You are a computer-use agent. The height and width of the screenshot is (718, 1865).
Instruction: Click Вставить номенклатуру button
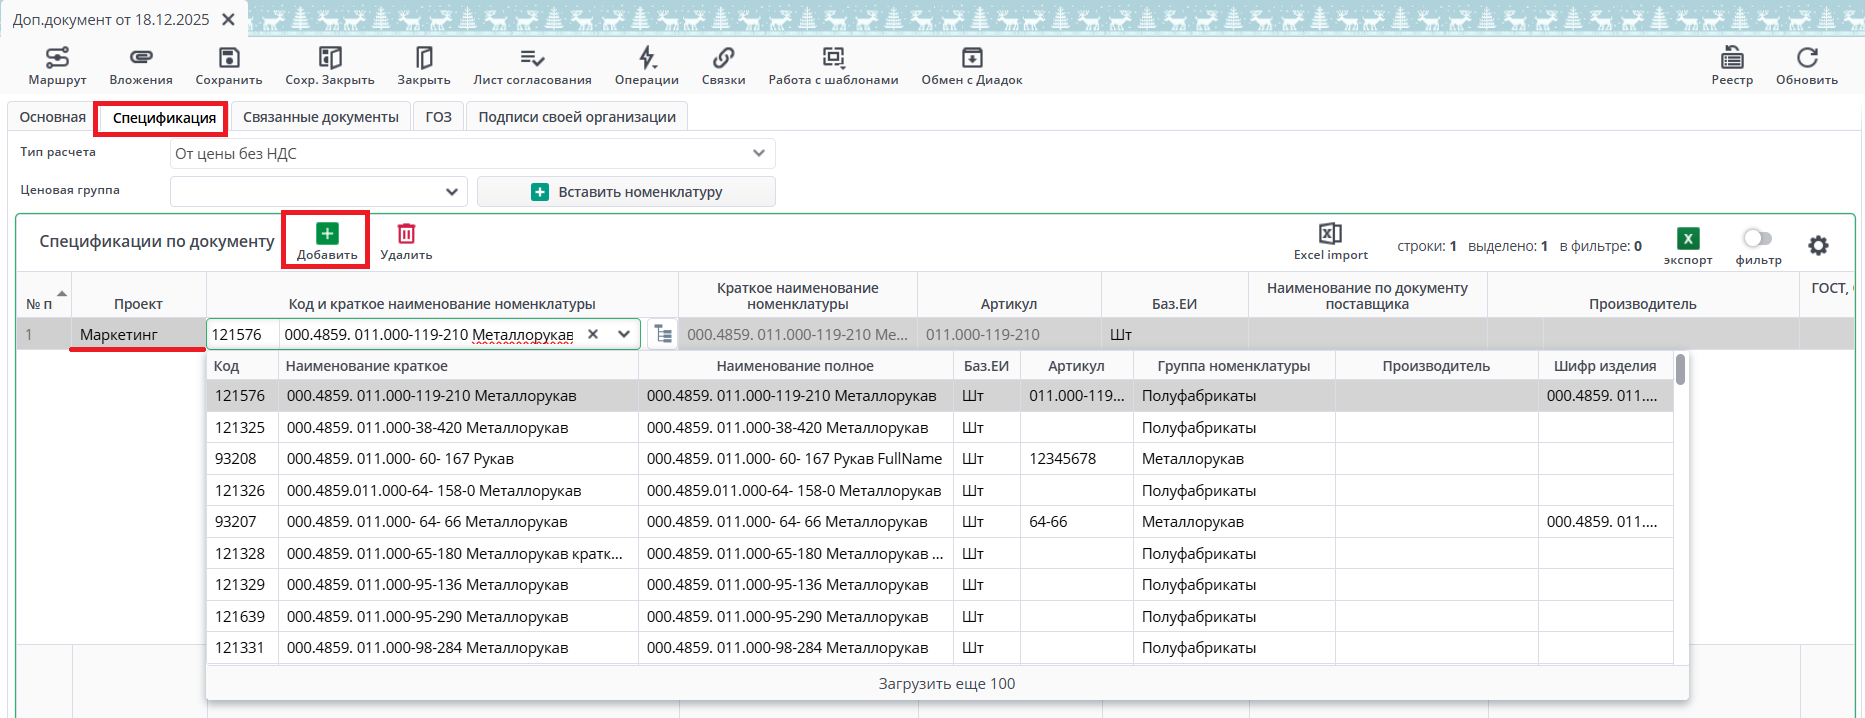pyautogui.click(x=626, y=191)
